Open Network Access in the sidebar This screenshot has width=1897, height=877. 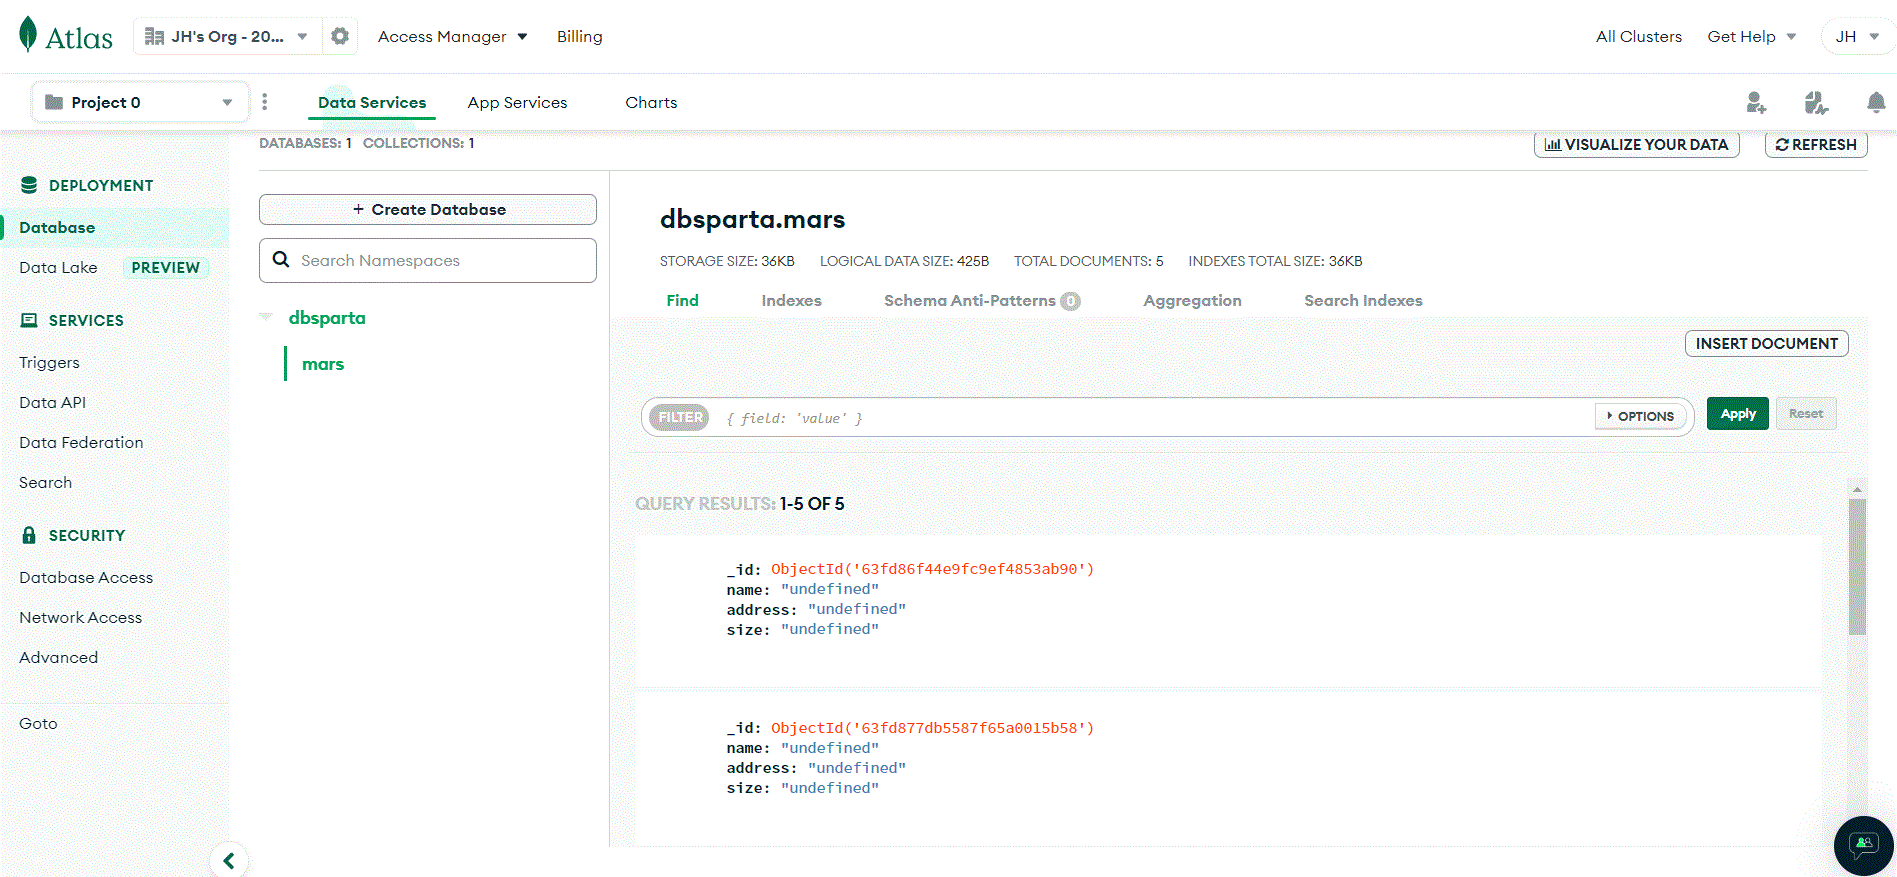pos(80,617)
